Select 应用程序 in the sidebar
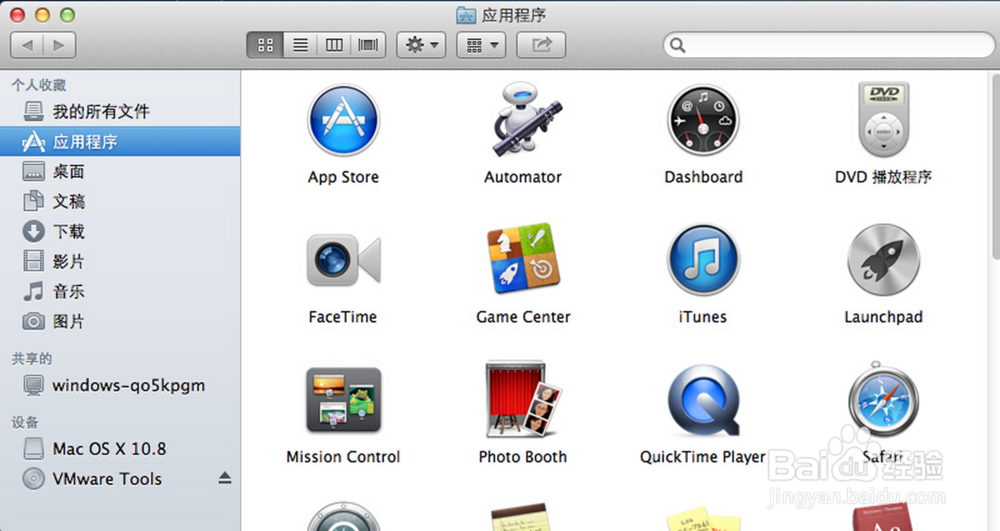Viewport: 1000px width, 531px height. 120,141
